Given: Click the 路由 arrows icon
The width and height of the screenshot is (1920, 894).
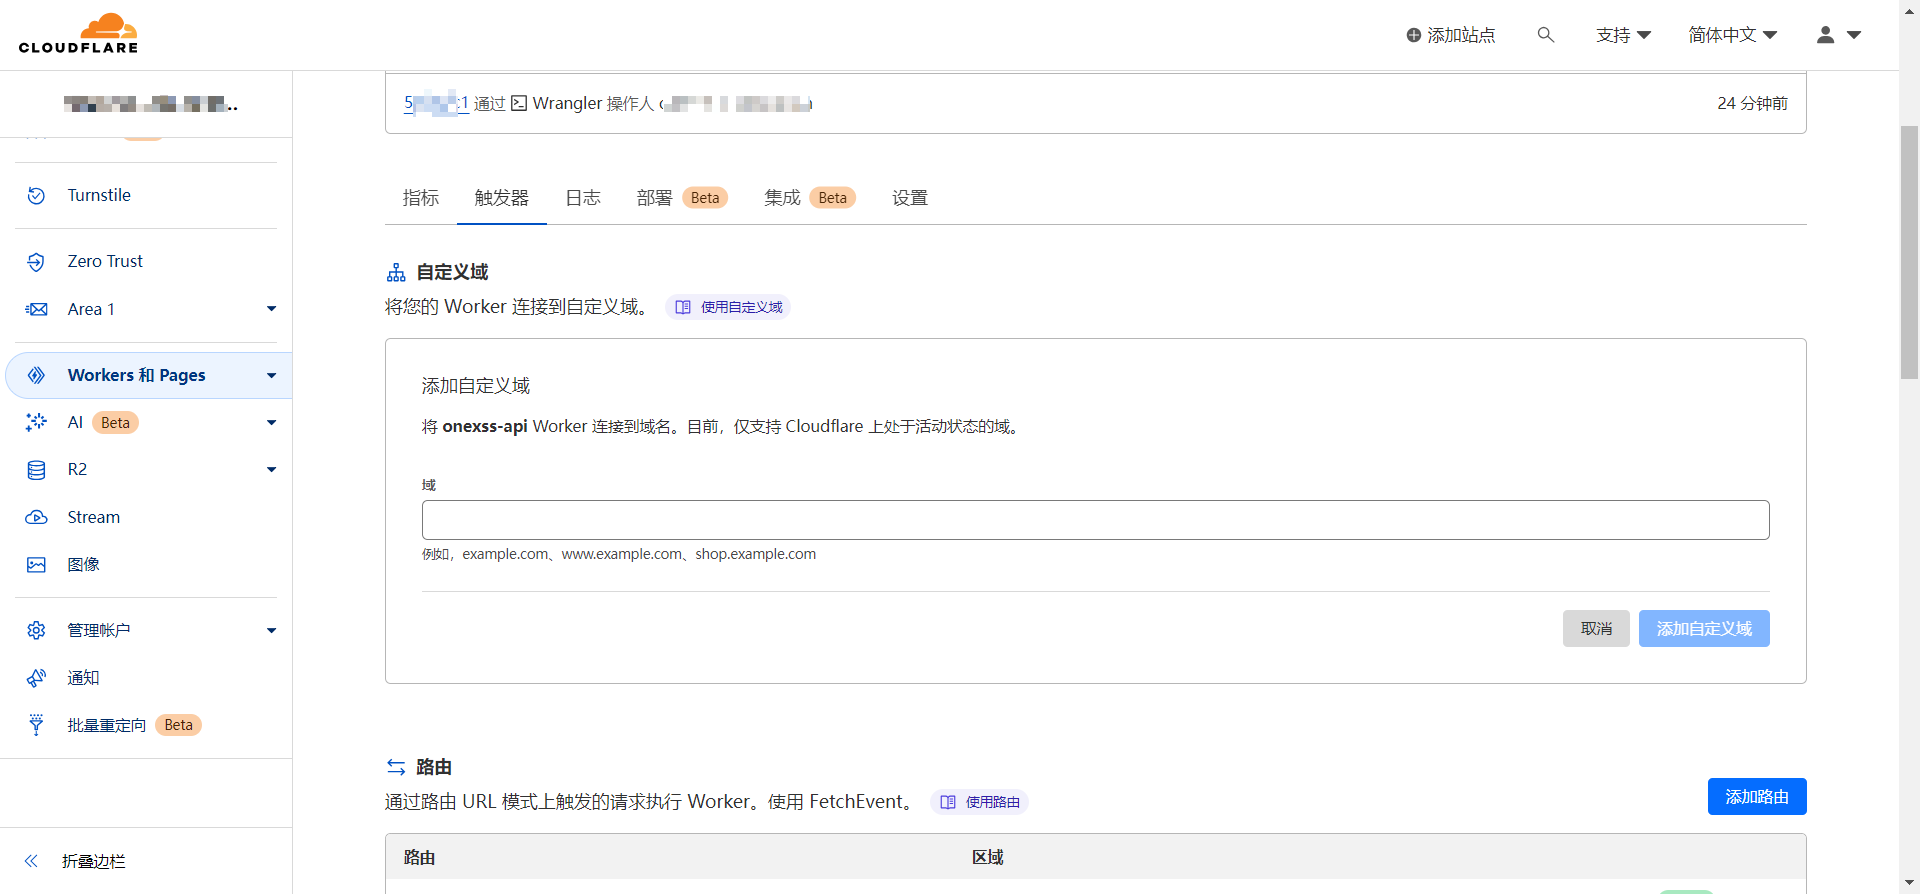Looking at the screenshot, I should tap(396, 767).
